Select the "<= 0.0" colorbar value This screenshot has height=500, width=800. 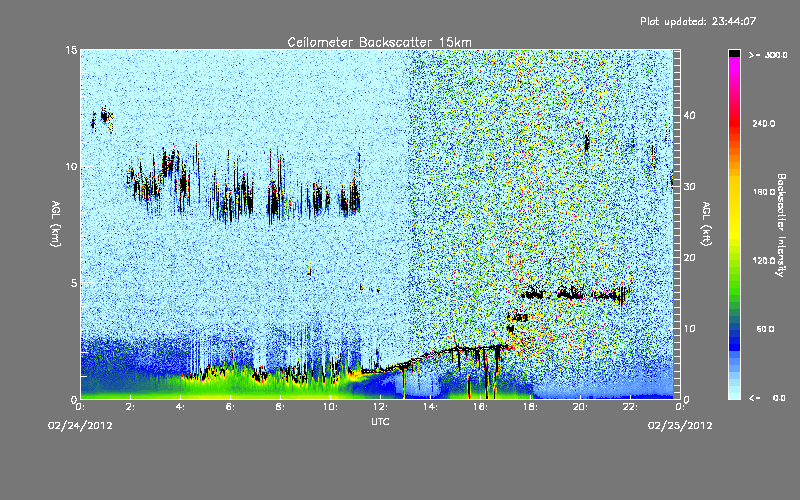(x=768, y=398)
